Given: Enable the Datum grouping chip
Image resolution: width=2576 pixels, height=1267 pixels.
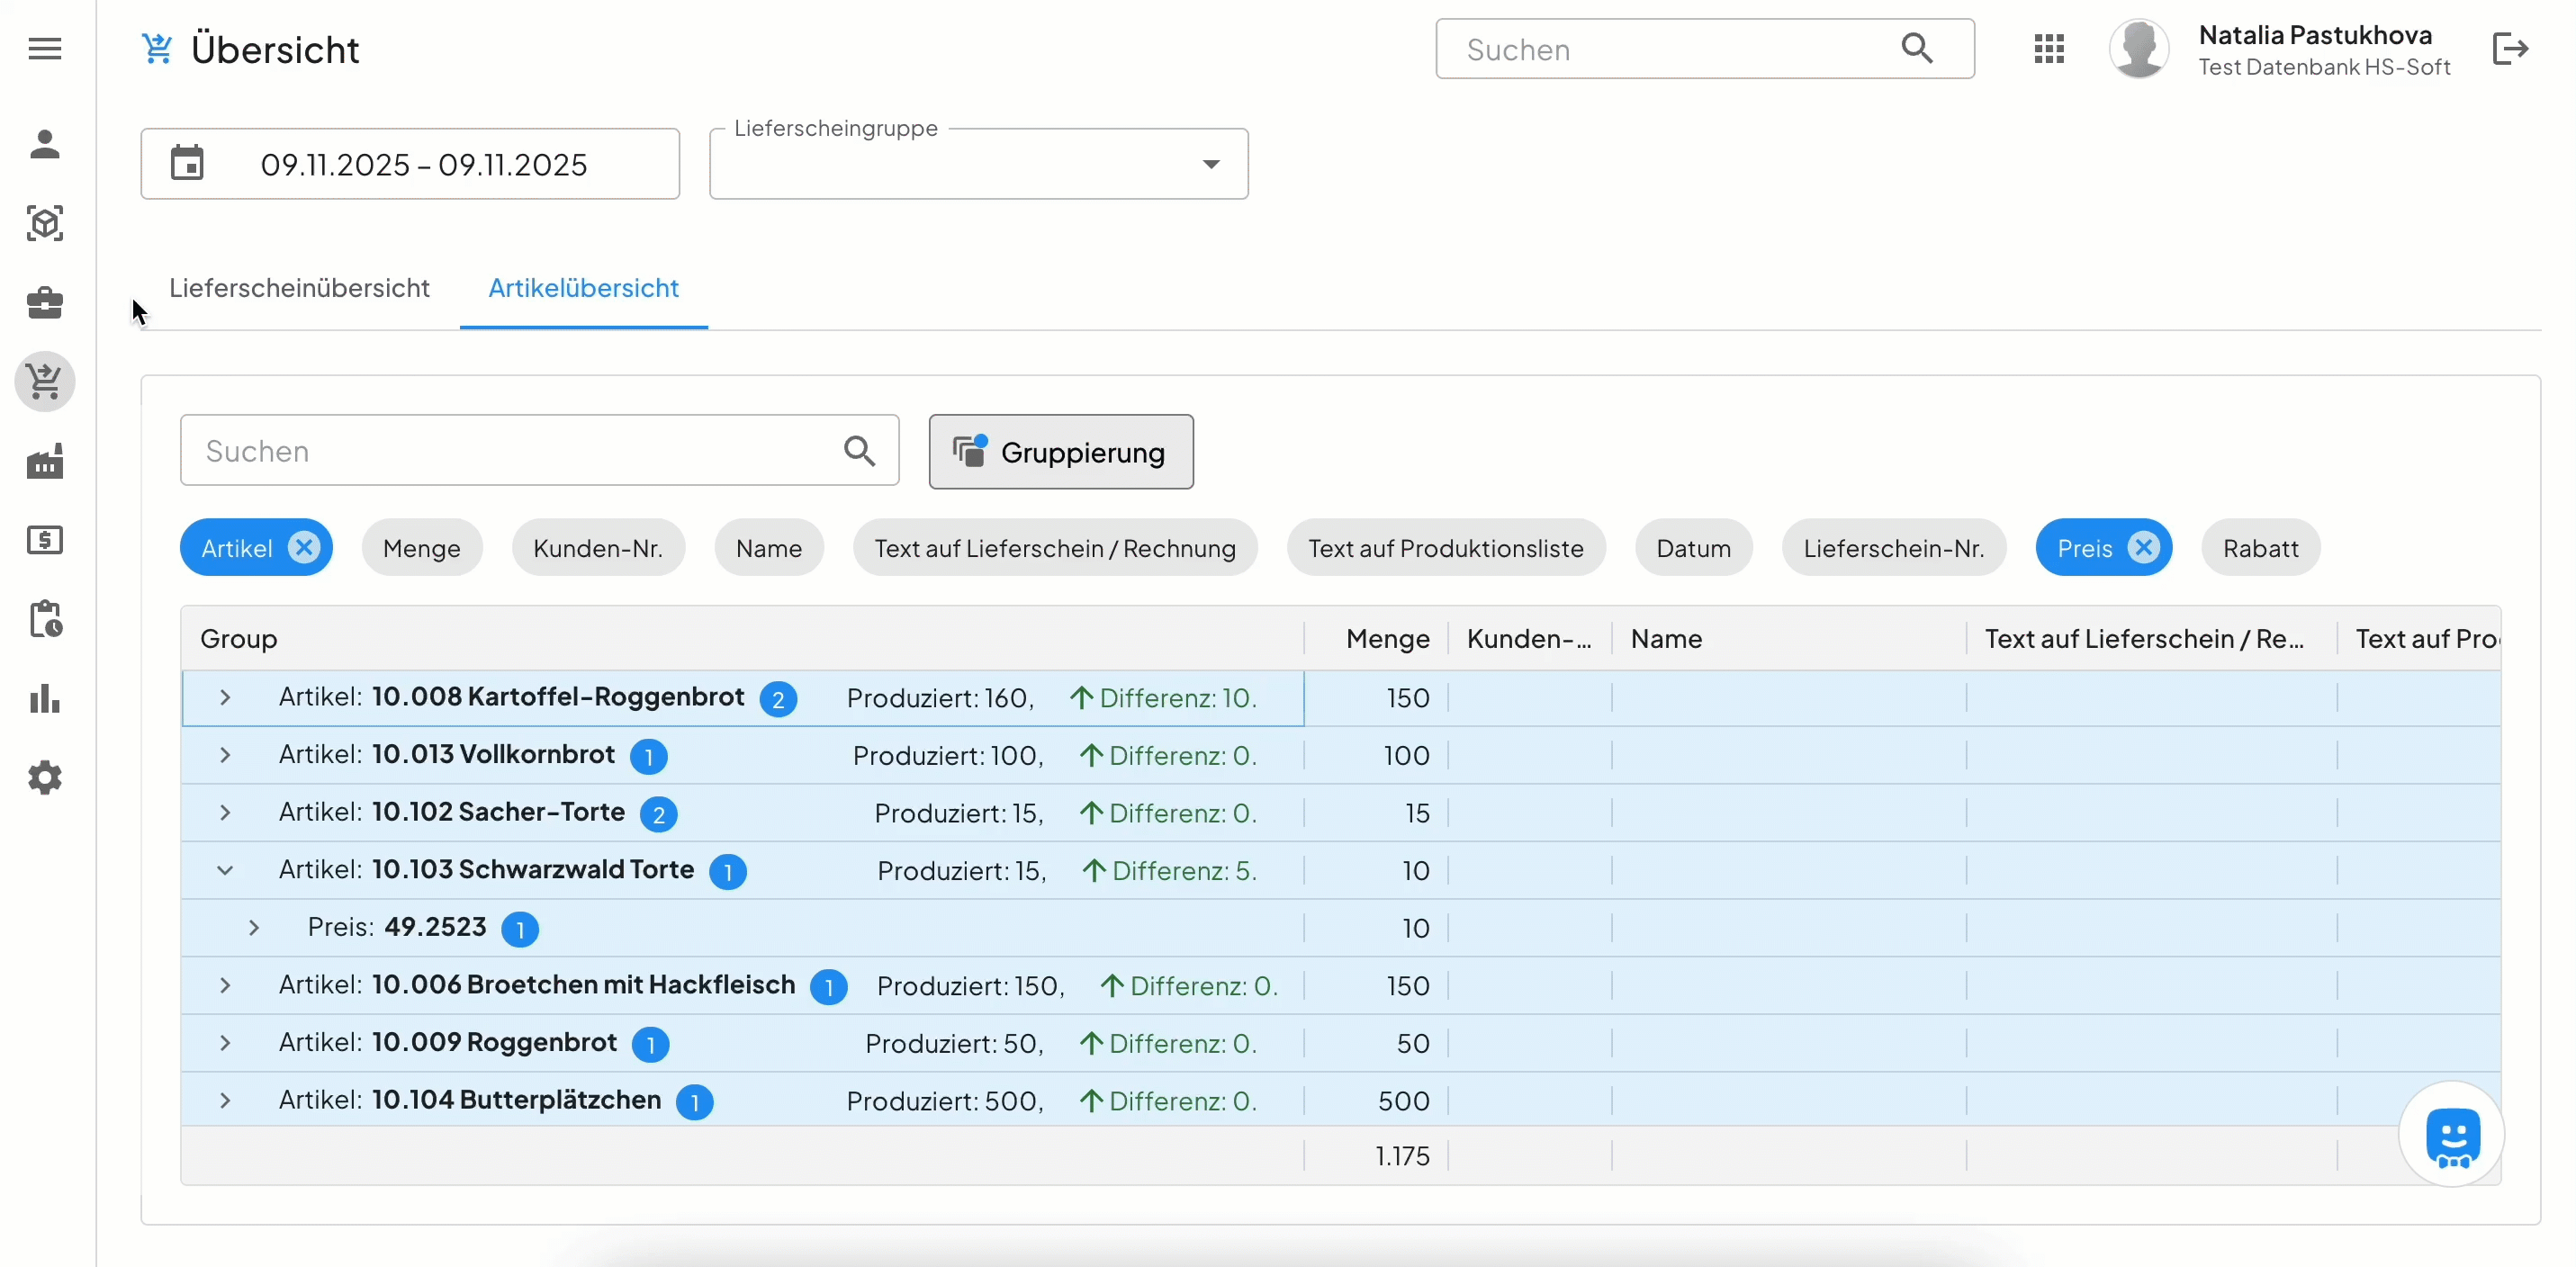Looking at the screenshot, I should [x=1693, y=548].
